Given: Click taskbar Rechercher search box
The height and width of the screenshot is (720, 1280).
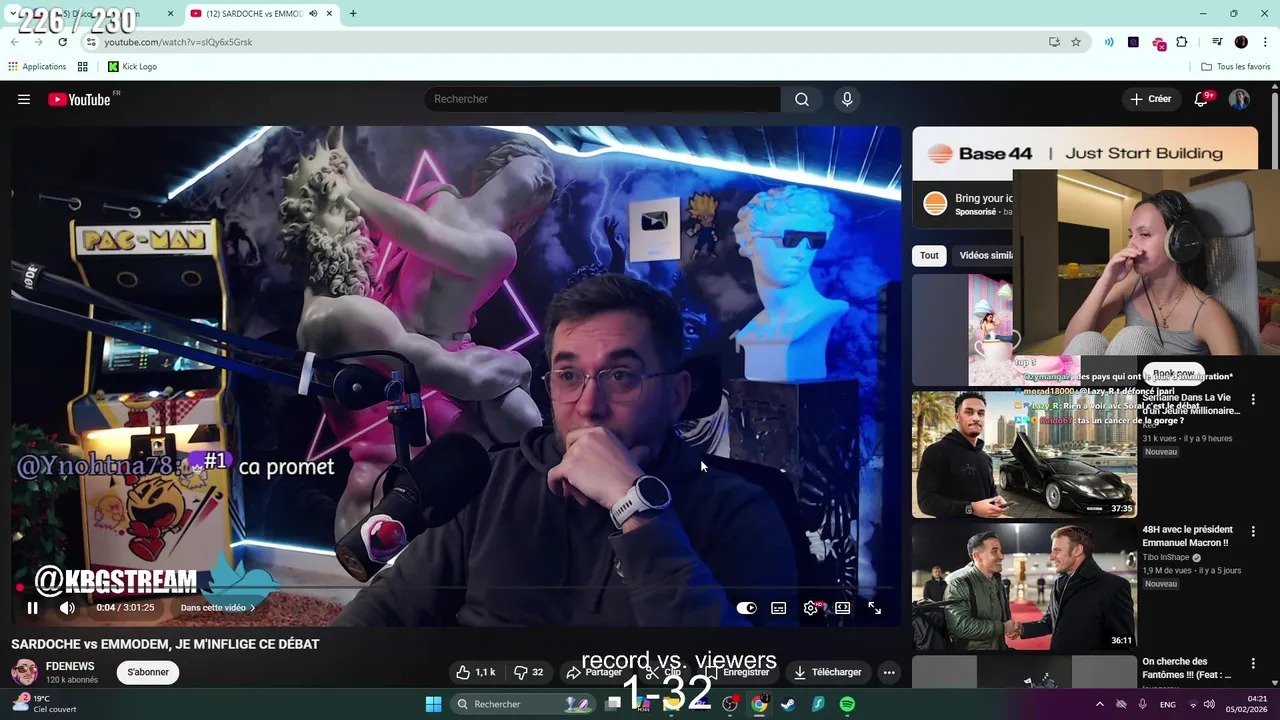Looking at the screenshot, I should (521, 704).
